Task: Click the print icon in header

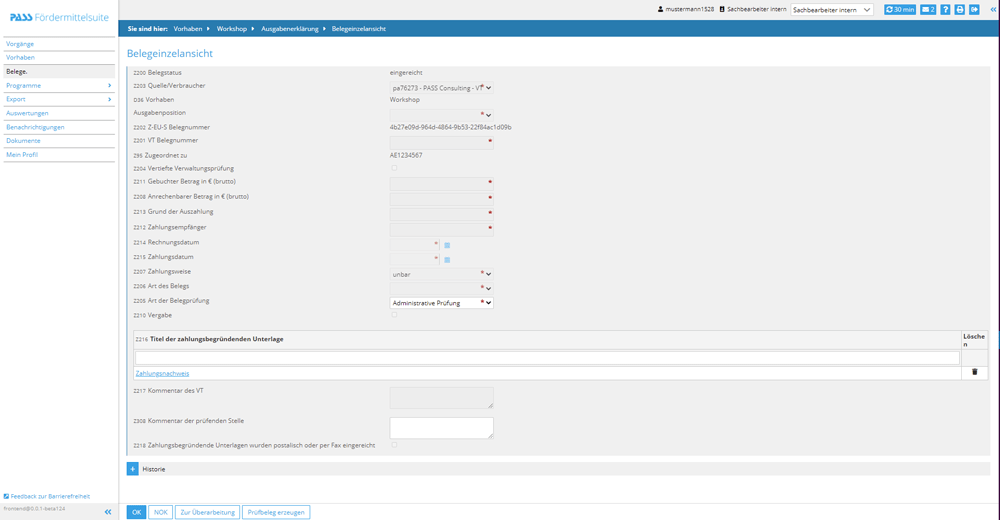Action: 960,9
